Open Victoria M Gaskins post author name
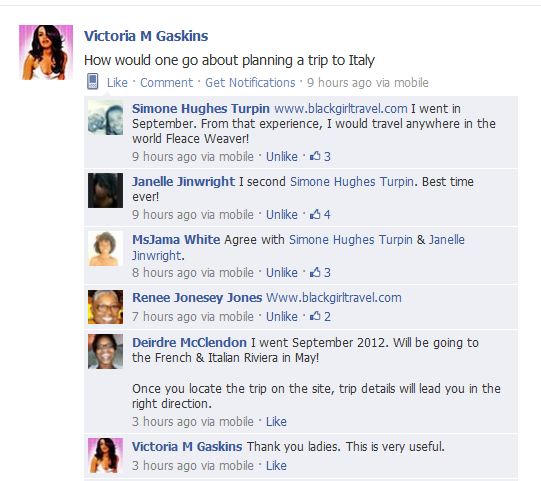This screenshot has height=481, width=541. [x=146, y=36]
